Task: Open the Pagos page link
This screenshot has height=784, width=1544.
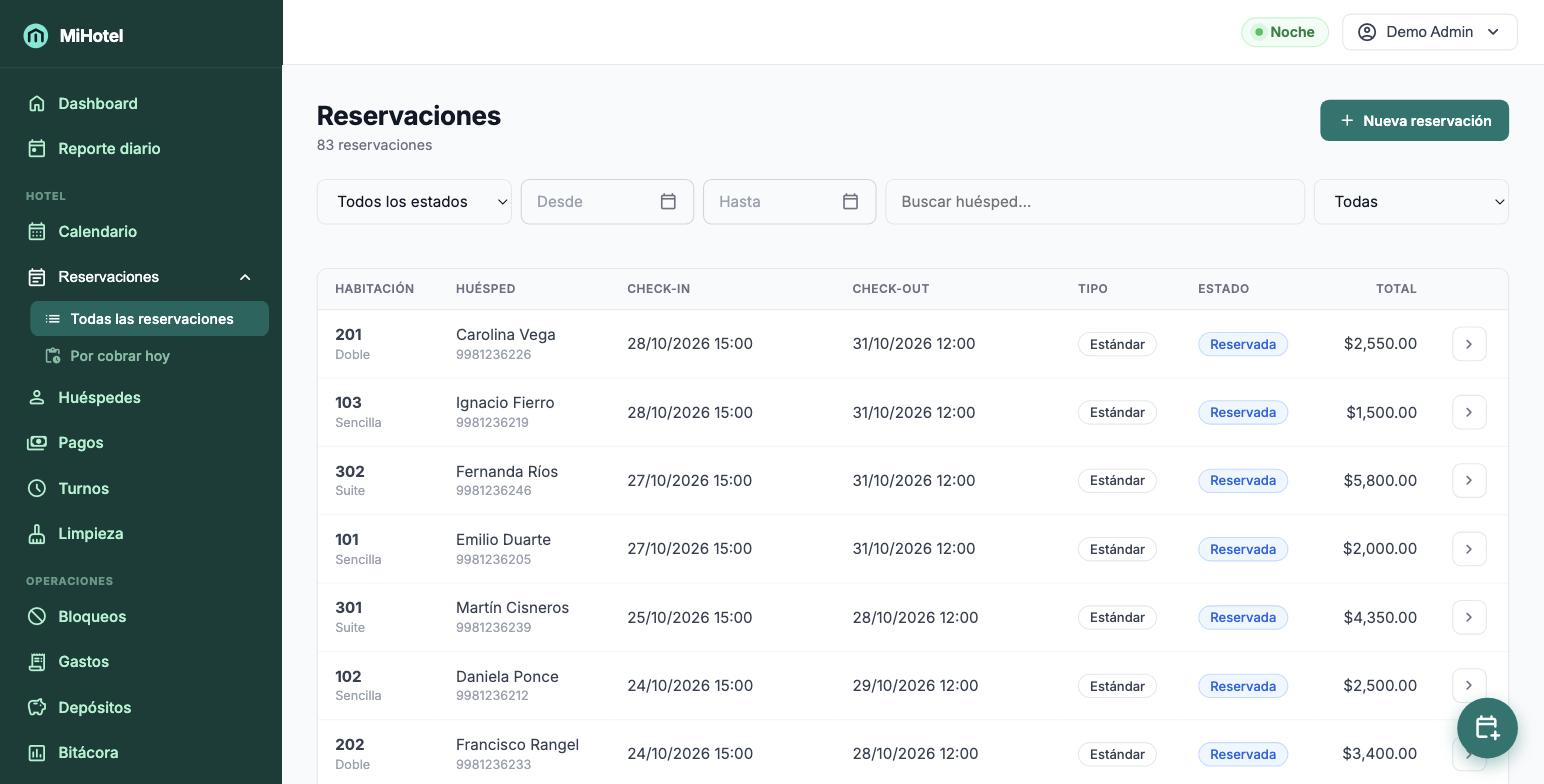Action: click(81, 443)
